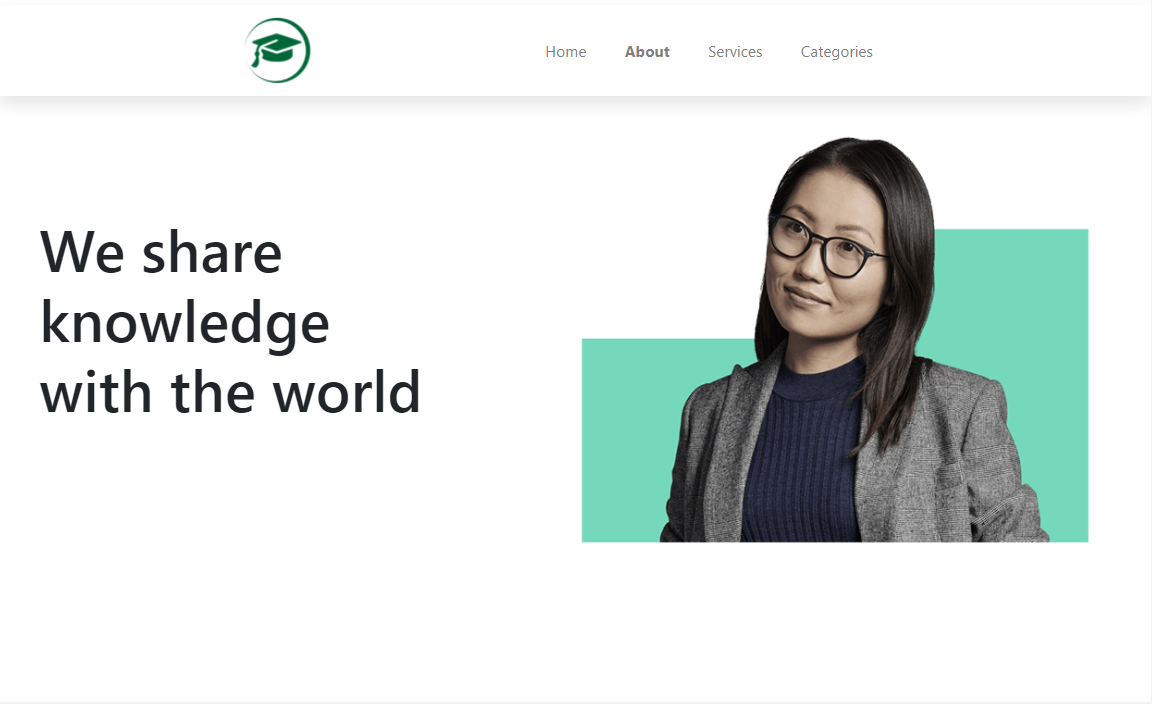Click the graduation cap logo
Image resolution: width=1152 pixels, height=704 pixels.
coord(277,51)
